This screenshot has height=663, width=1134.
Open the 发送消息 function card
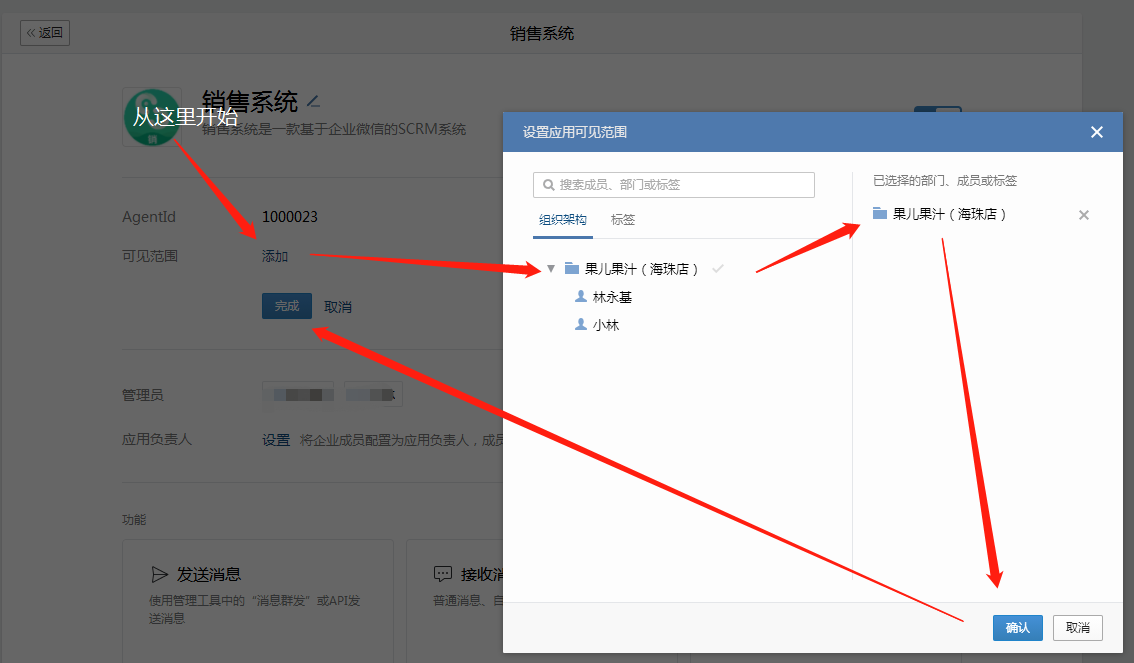click(257, 600)
